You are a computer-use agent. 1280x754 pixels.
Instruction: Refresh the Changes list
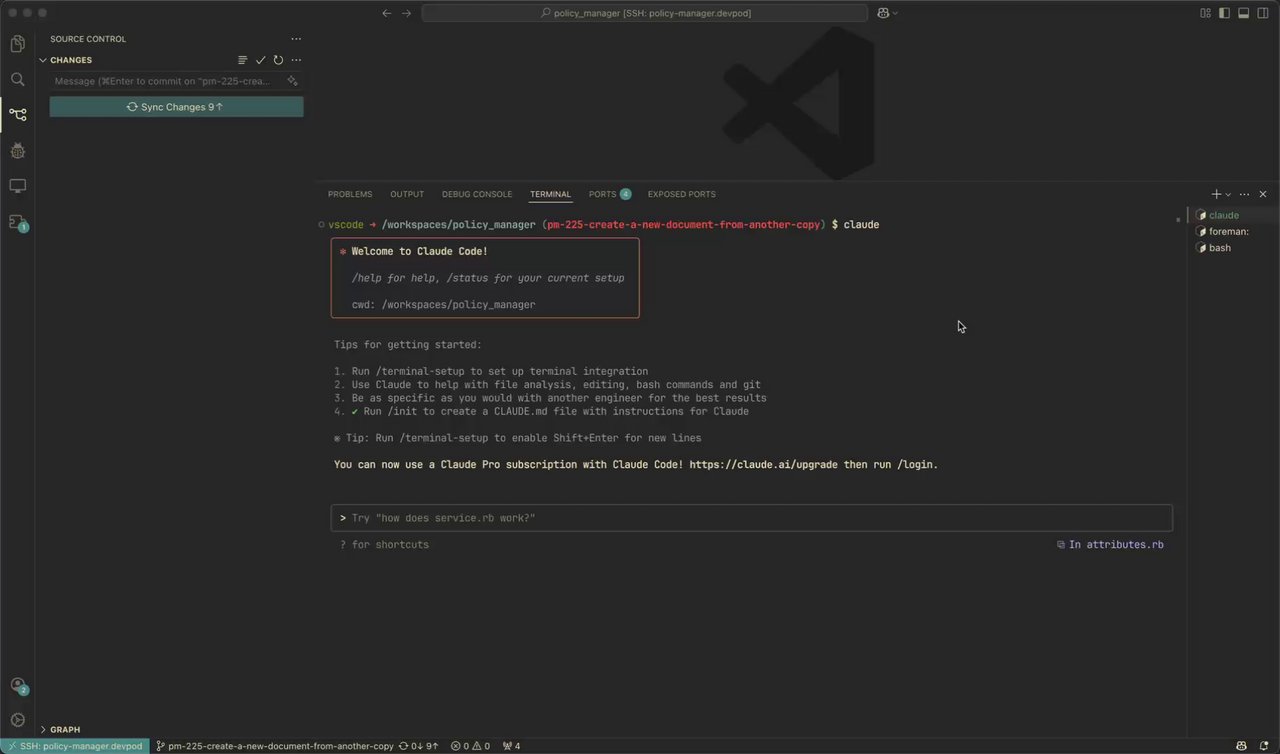tap(278, 60)
